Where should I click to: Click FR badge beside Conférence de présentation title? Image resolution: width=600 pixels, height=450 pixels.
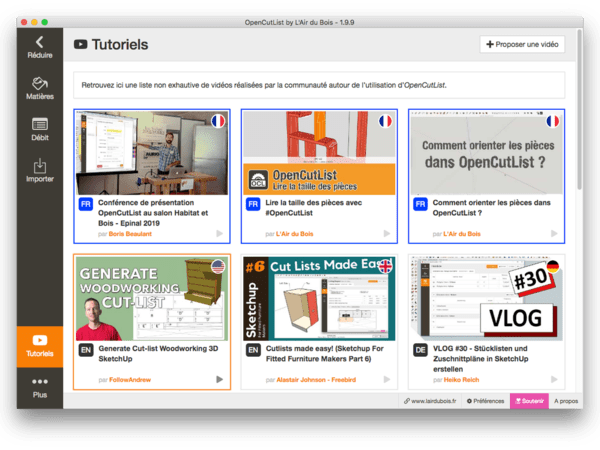click(86, 204)
